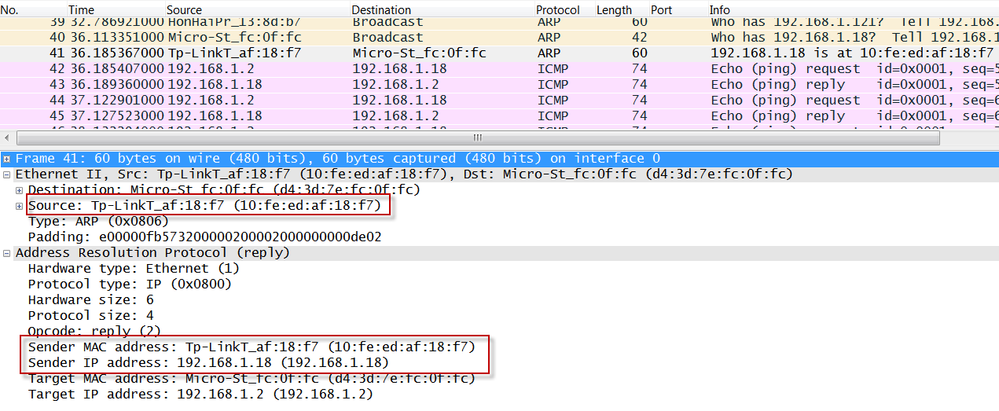The width and height of the screenshot is (999, 411).
Task: Sort by the Length column header
Action: pyautogui.click(x=614, y=10)
